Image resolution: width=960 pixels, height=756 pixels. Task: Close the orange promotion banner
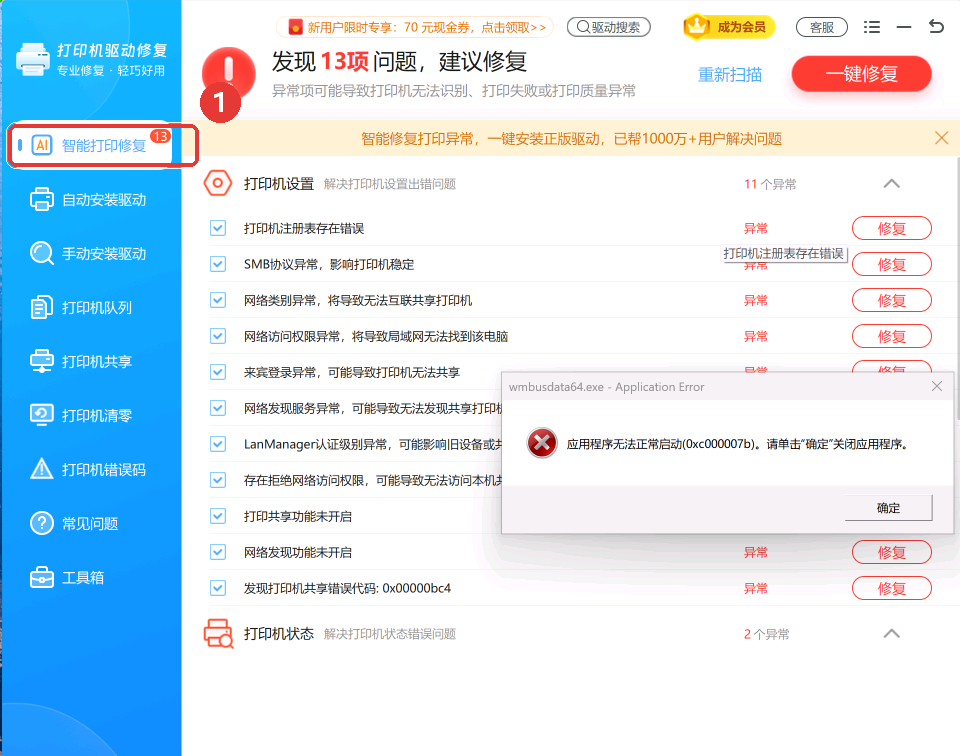942,138
